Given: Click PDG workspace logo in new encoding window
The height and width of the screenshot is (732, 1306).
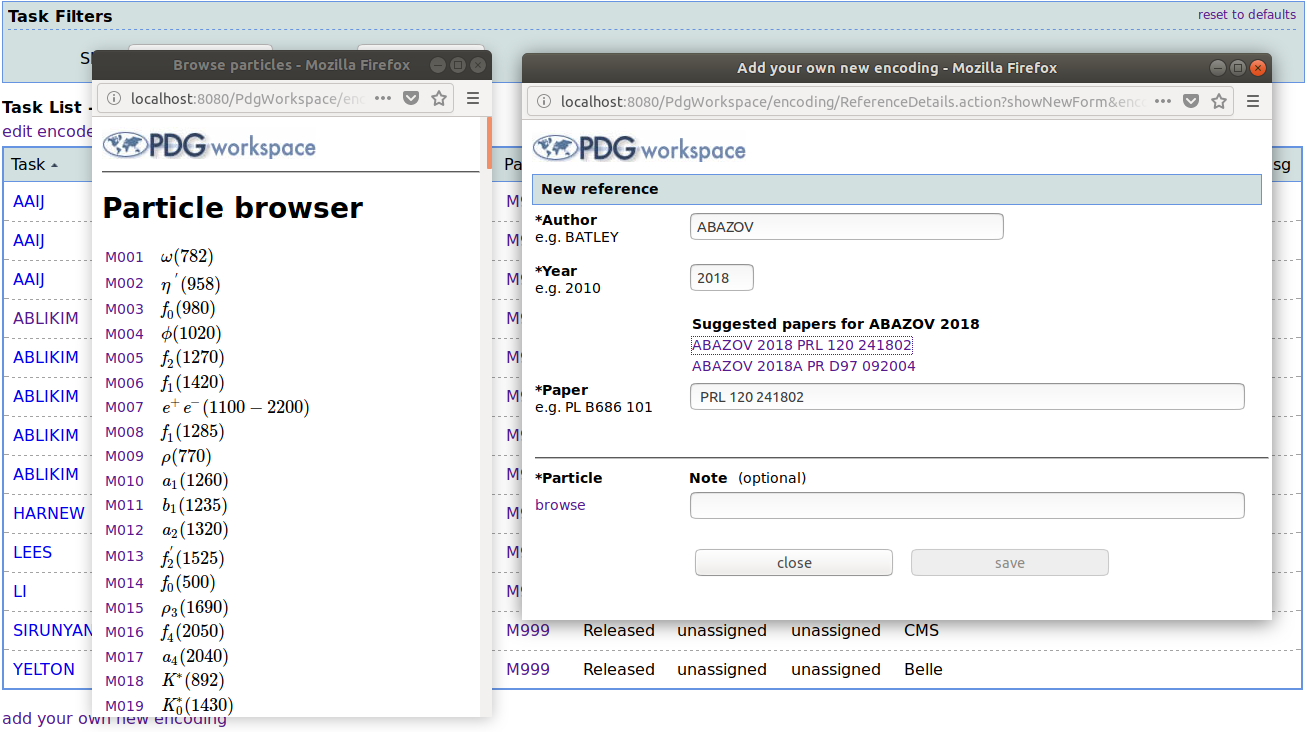Looking at the screenshot, I should [639, 149].
